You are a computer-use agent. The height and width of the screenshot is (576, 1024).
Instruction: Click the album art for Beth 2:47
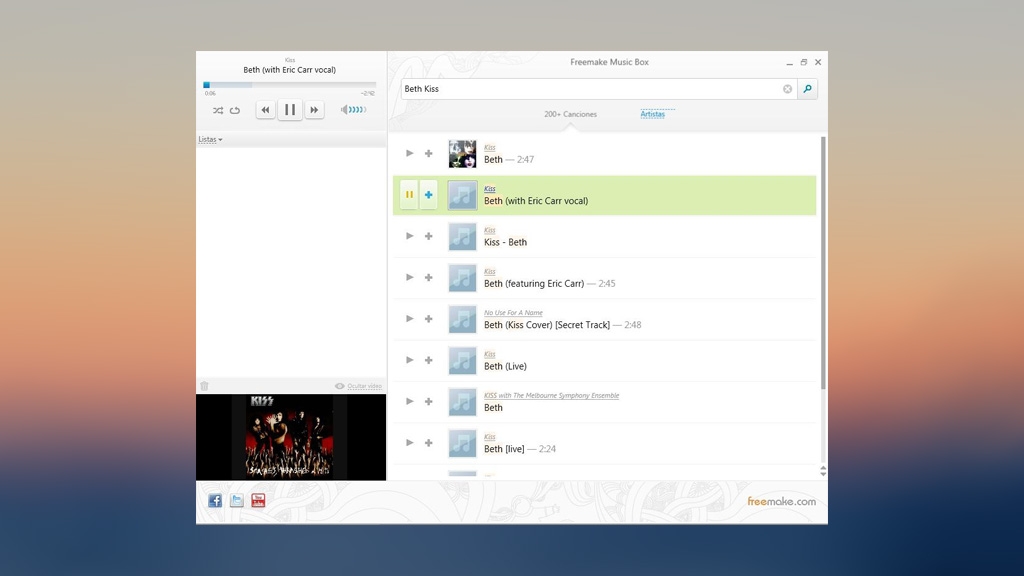pyautogui.click(x=462, y=153)
